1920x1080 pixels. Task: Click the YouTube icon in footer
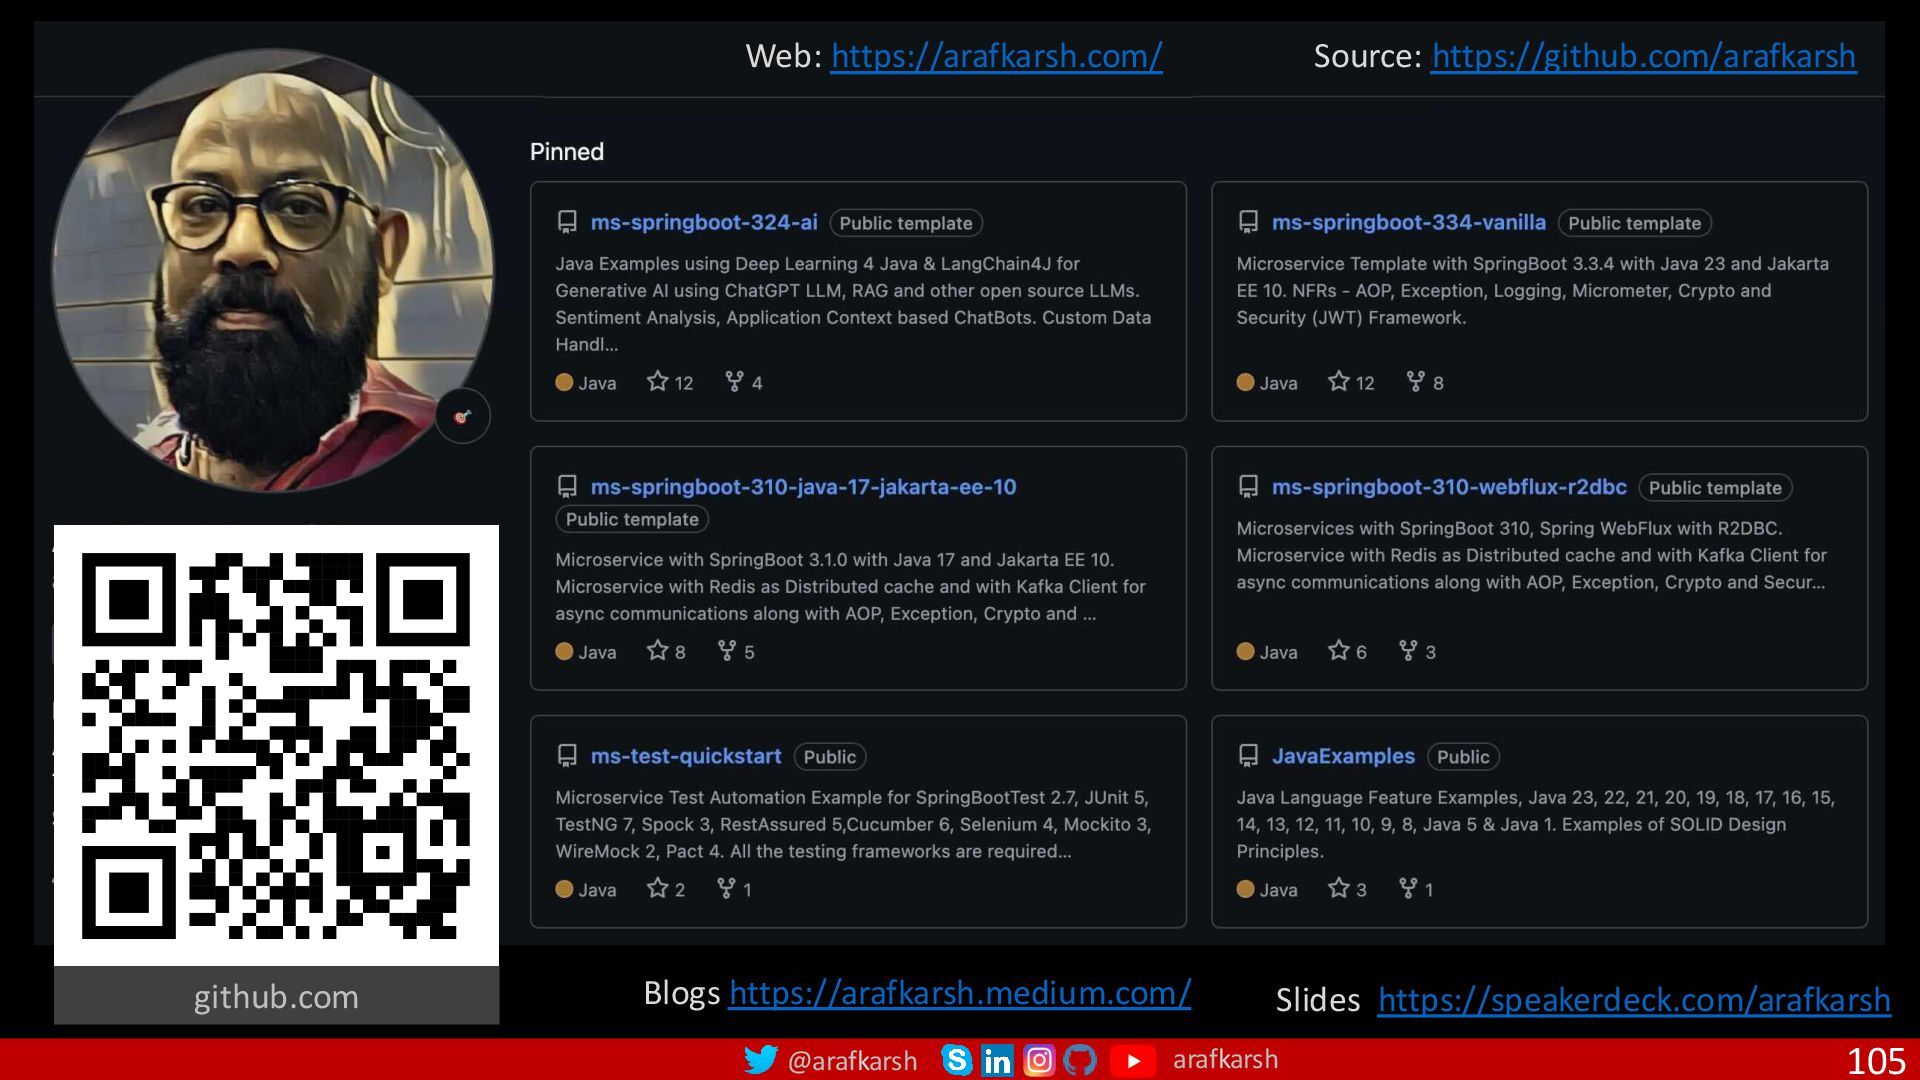pyautogui.click(x=1133, y=1061)
